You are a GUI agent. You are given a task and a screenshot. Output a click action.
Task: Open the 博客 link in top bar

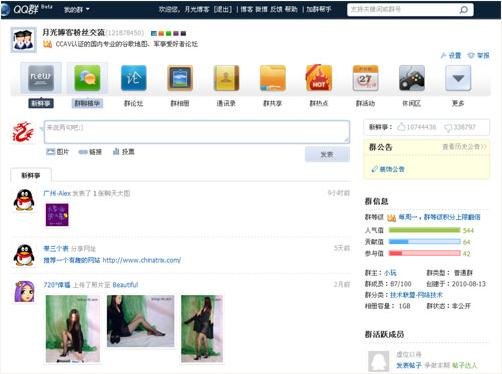[x=247, y=9]
